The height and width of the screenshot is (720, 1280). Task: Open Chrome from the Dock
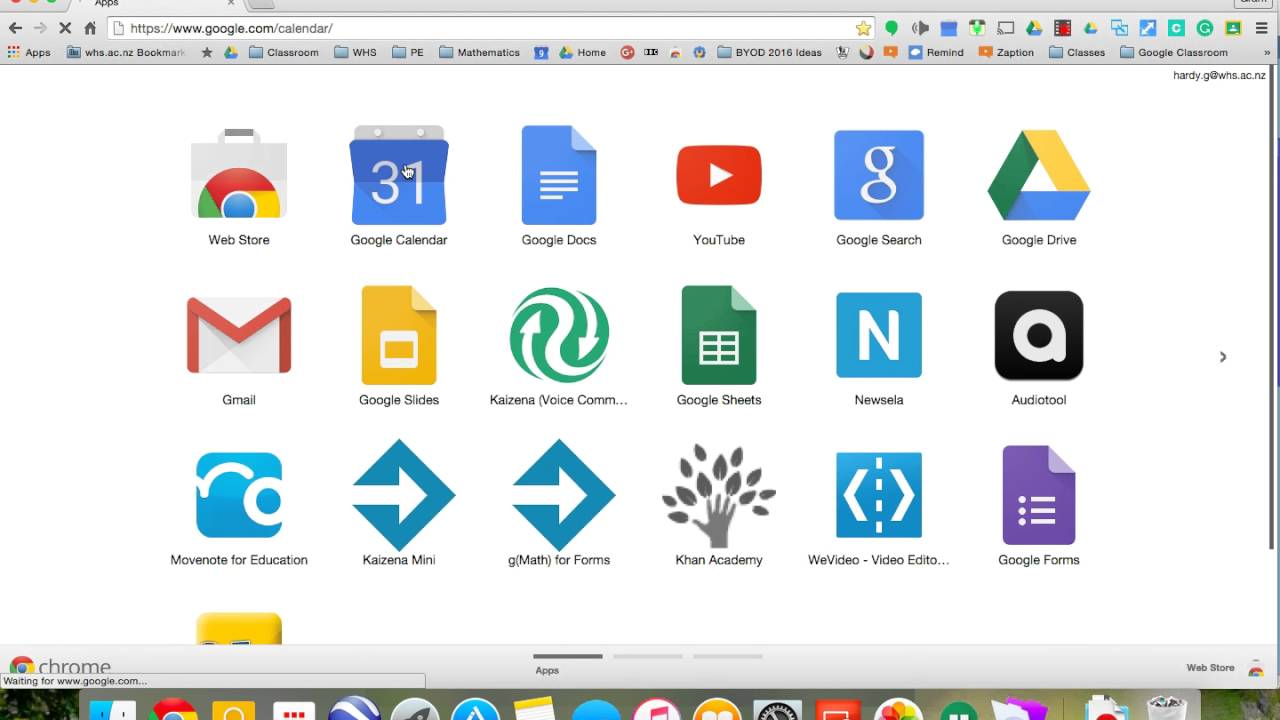coord(174,709)
